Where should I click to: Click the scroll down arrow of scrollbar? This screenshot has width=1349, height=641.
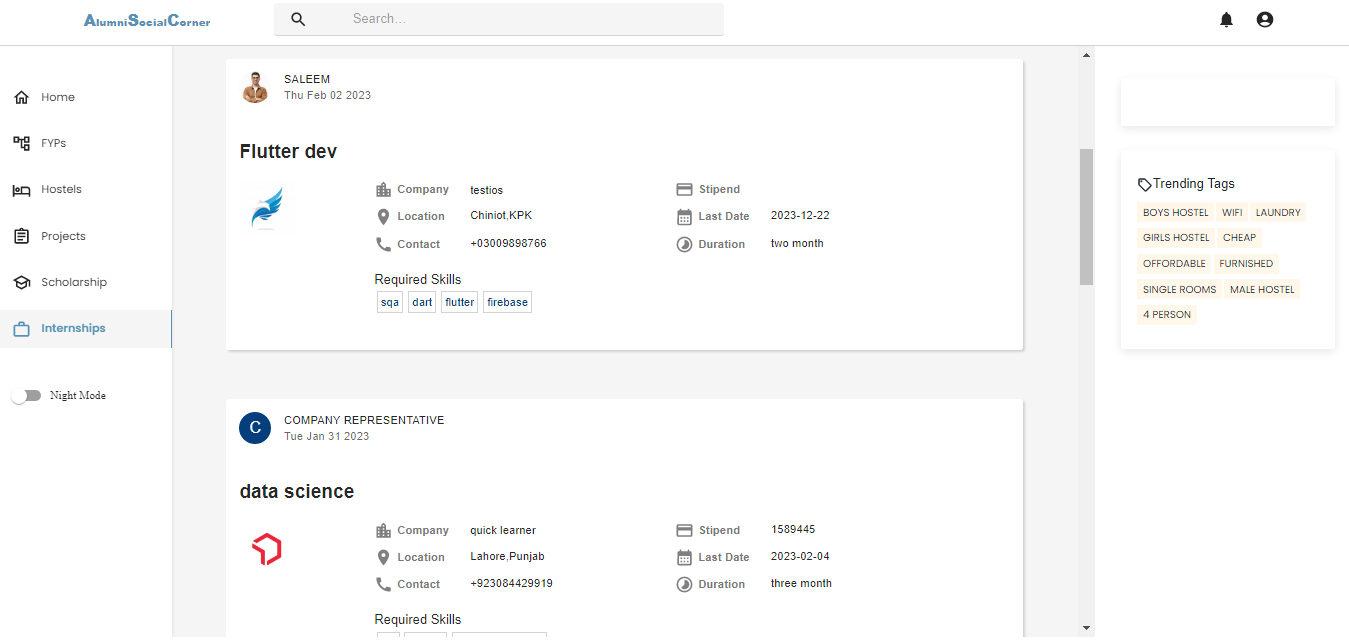point(1086,627)
